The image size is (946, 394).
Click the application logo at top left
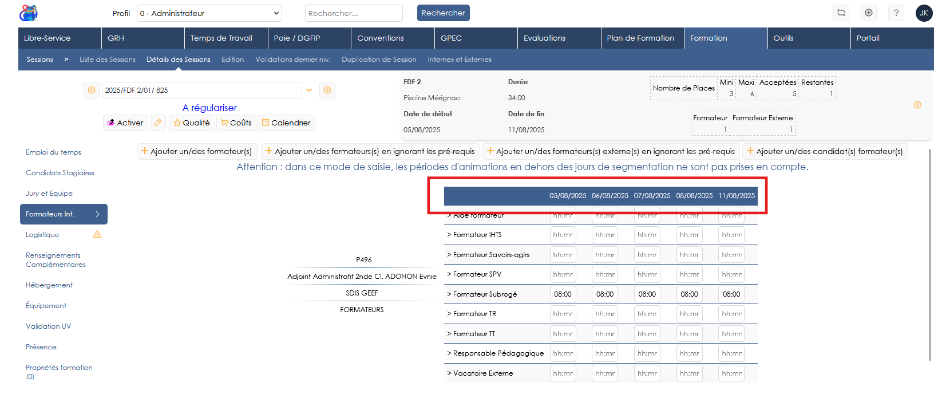point(28,12)
